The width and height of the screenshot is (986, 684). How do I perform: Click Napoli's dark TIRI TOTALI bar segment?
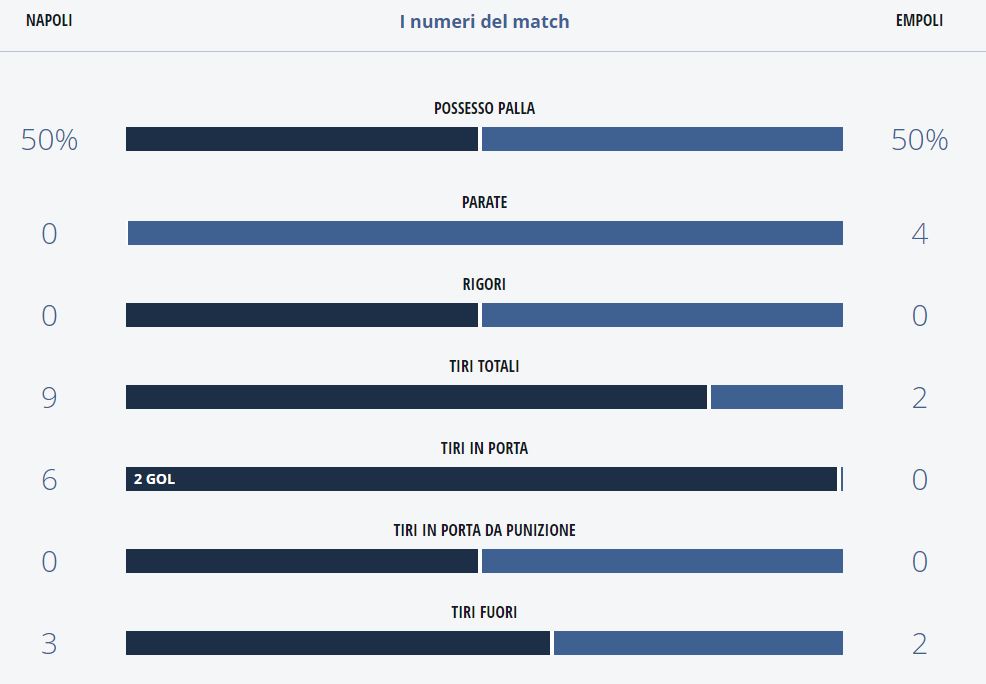(416, 397)
